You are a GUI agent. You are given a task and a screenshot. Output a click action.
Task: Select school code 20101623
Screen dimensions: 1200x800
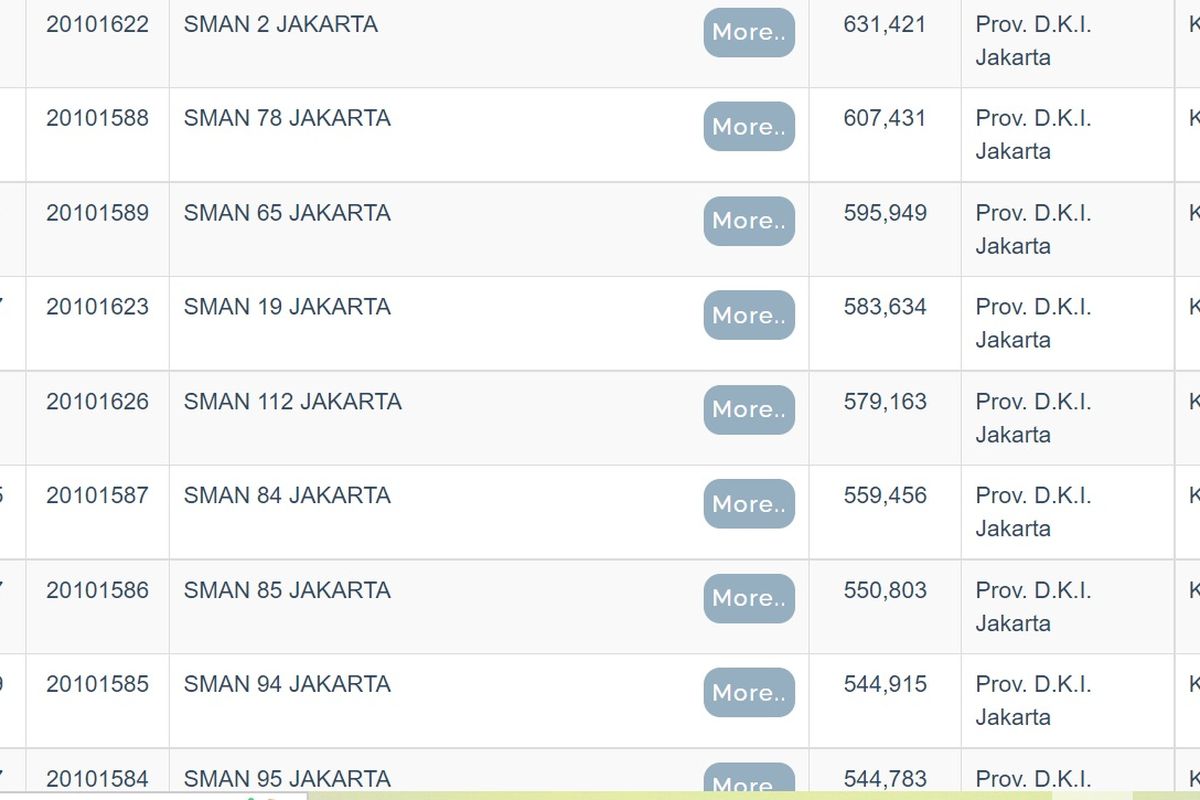click(x=97, y=307)
